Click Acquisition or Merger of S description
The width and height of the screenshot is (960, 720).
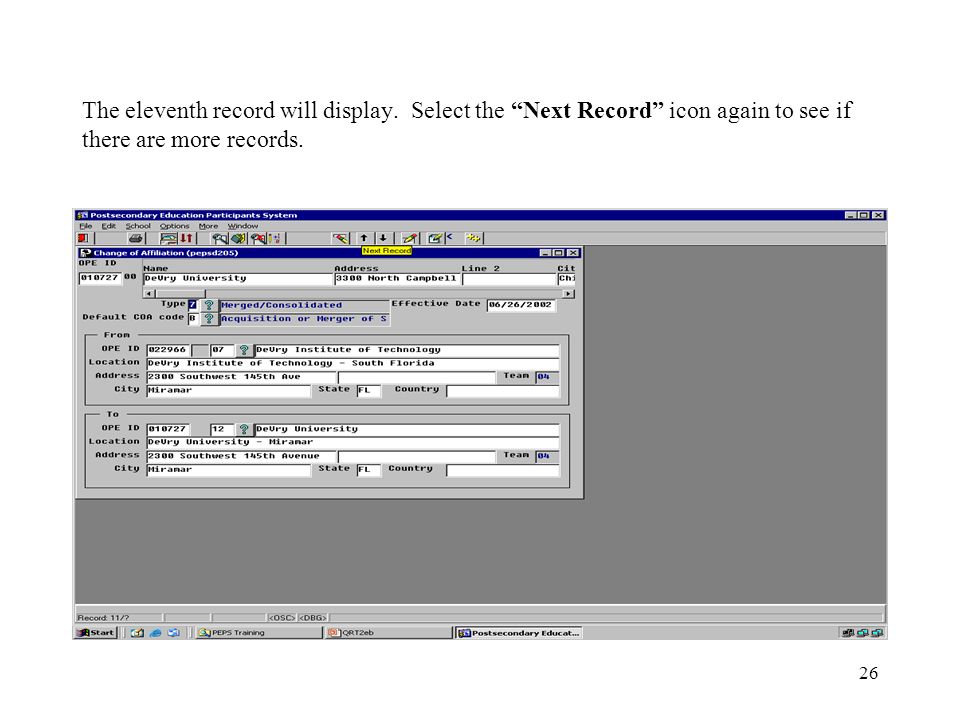[x=304, y=318]
